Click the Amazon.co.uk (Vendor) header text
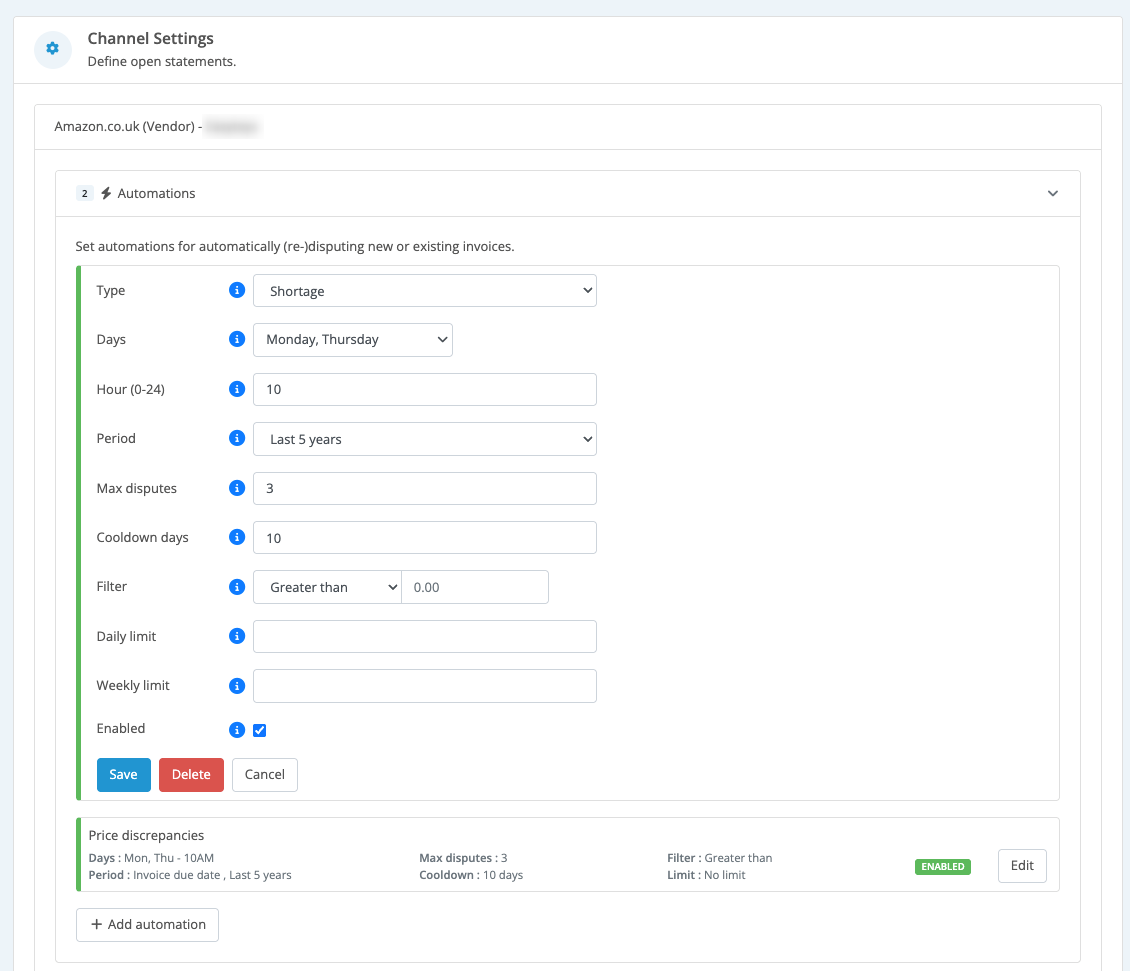1130x971 pixels. coord(128,126)
